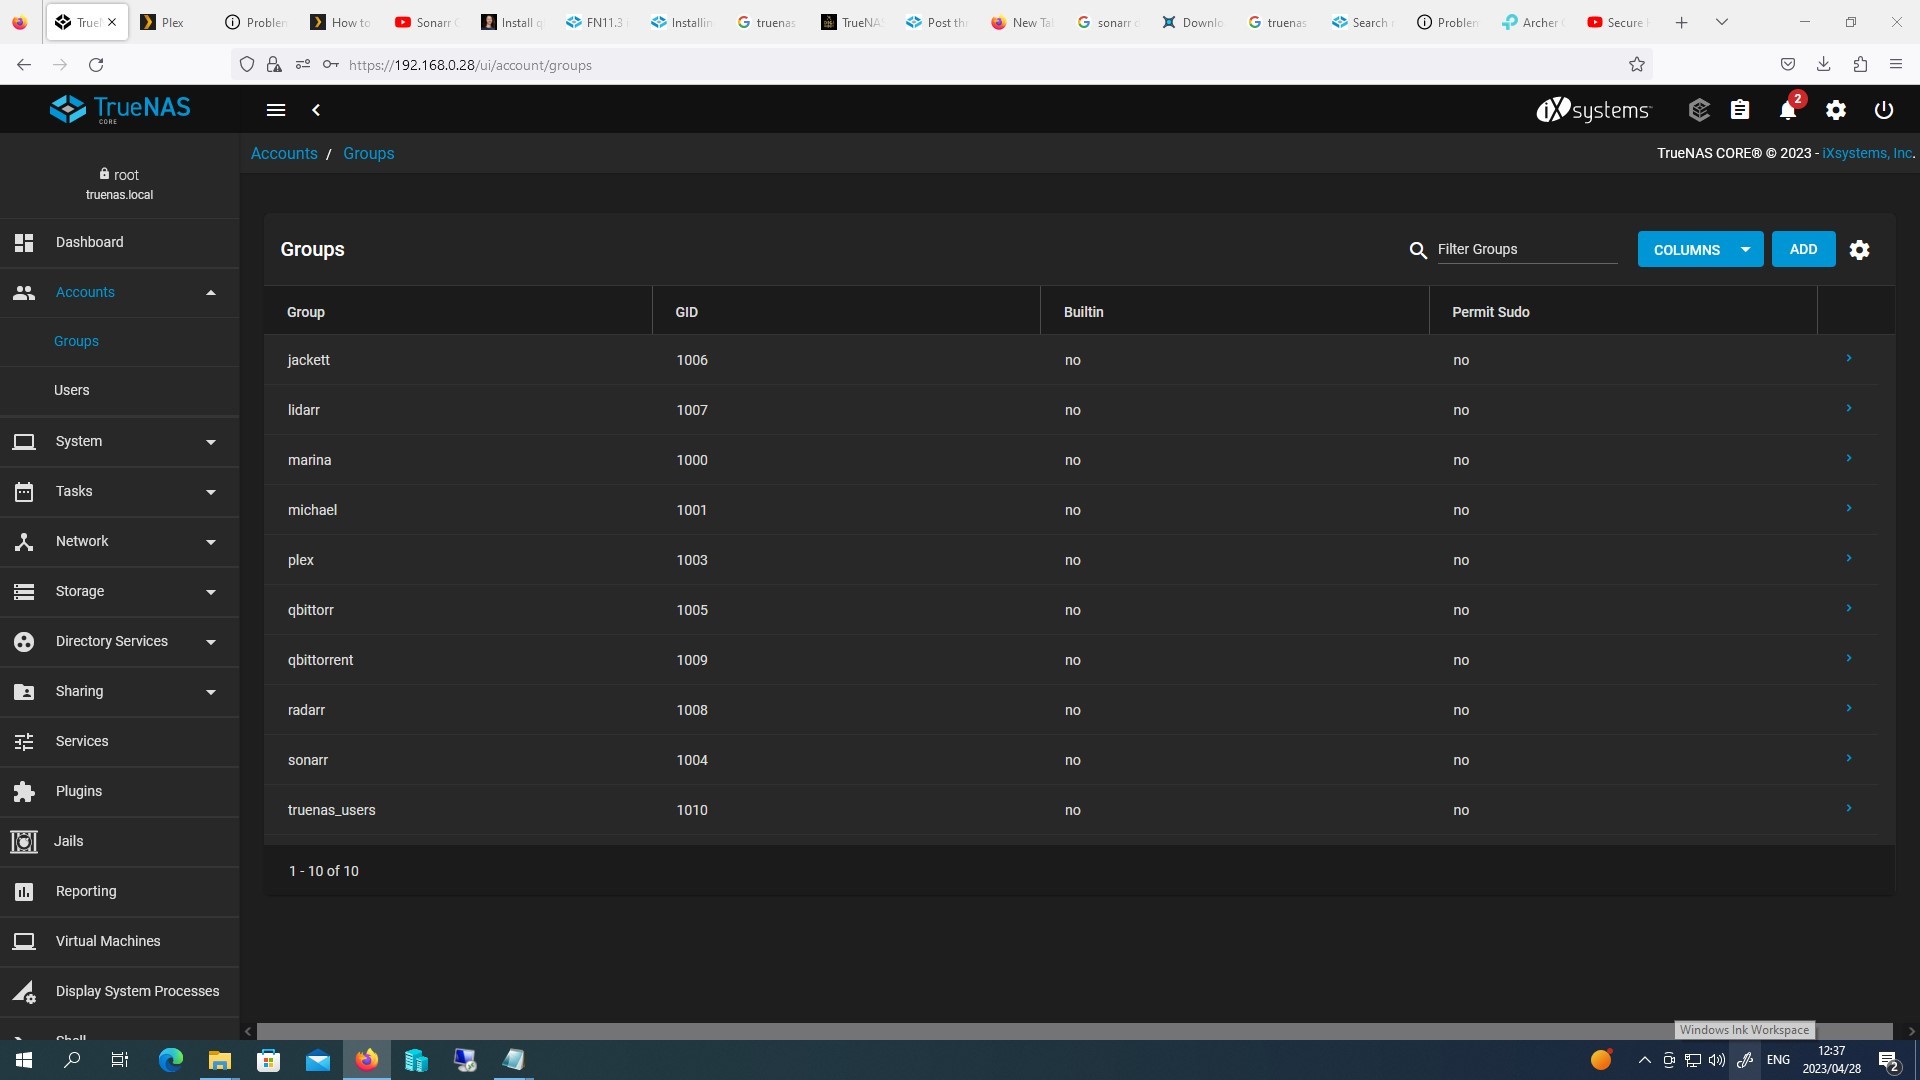The width and height of the screenshot is (1920, 1080).
Task: Click the power button icon
Action: point(1884,110)
